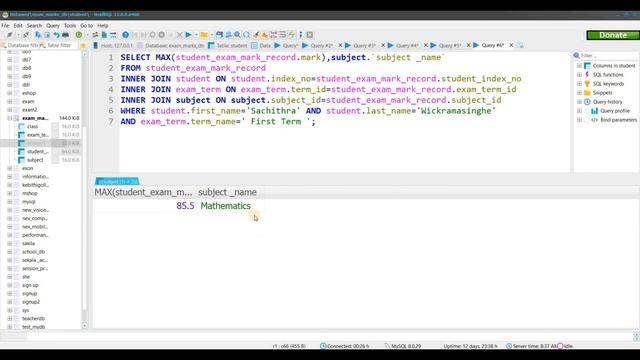The width and height of the screenshot is (640, 360).
Task: Switch to the Table: student tab
Action: point(228,45)
